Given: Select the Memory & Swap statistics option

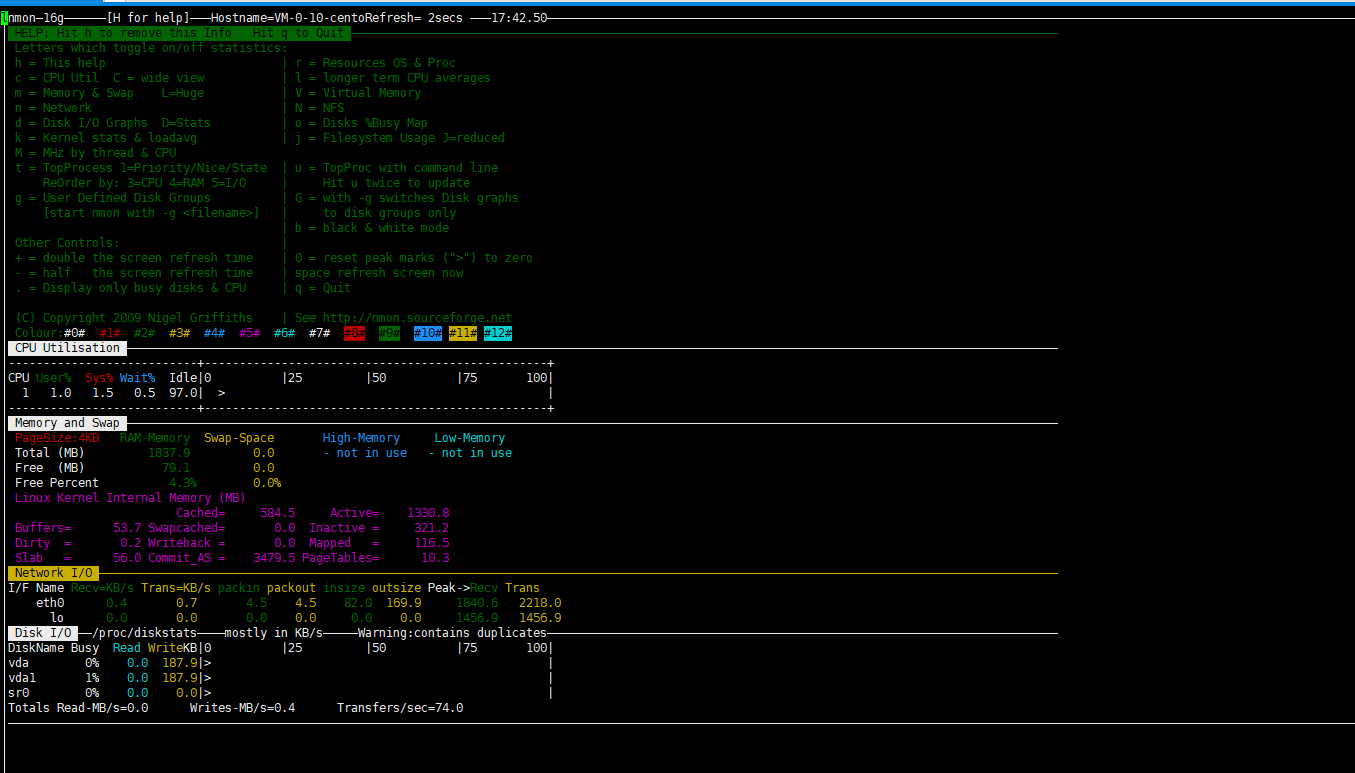Looking at the screenshot, I should pos(70,92).
